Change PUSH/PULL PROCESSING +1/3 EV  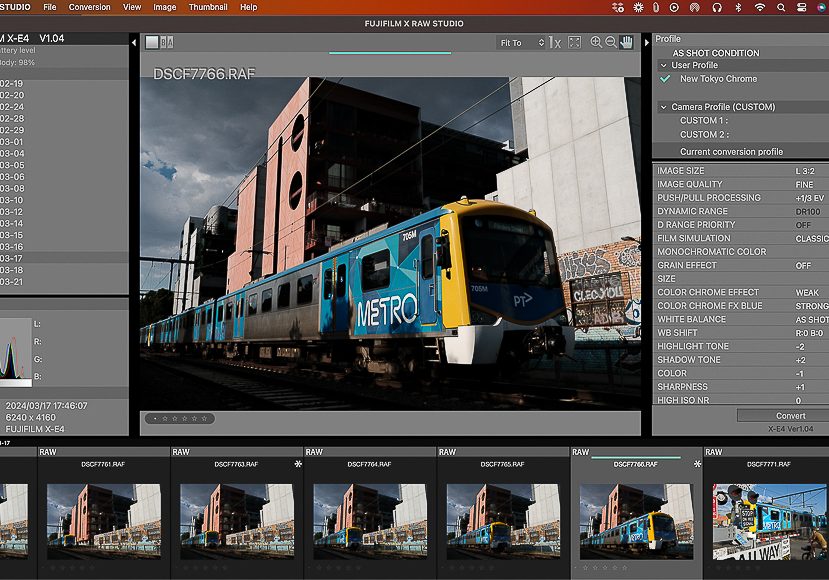(x=809, y=198)
